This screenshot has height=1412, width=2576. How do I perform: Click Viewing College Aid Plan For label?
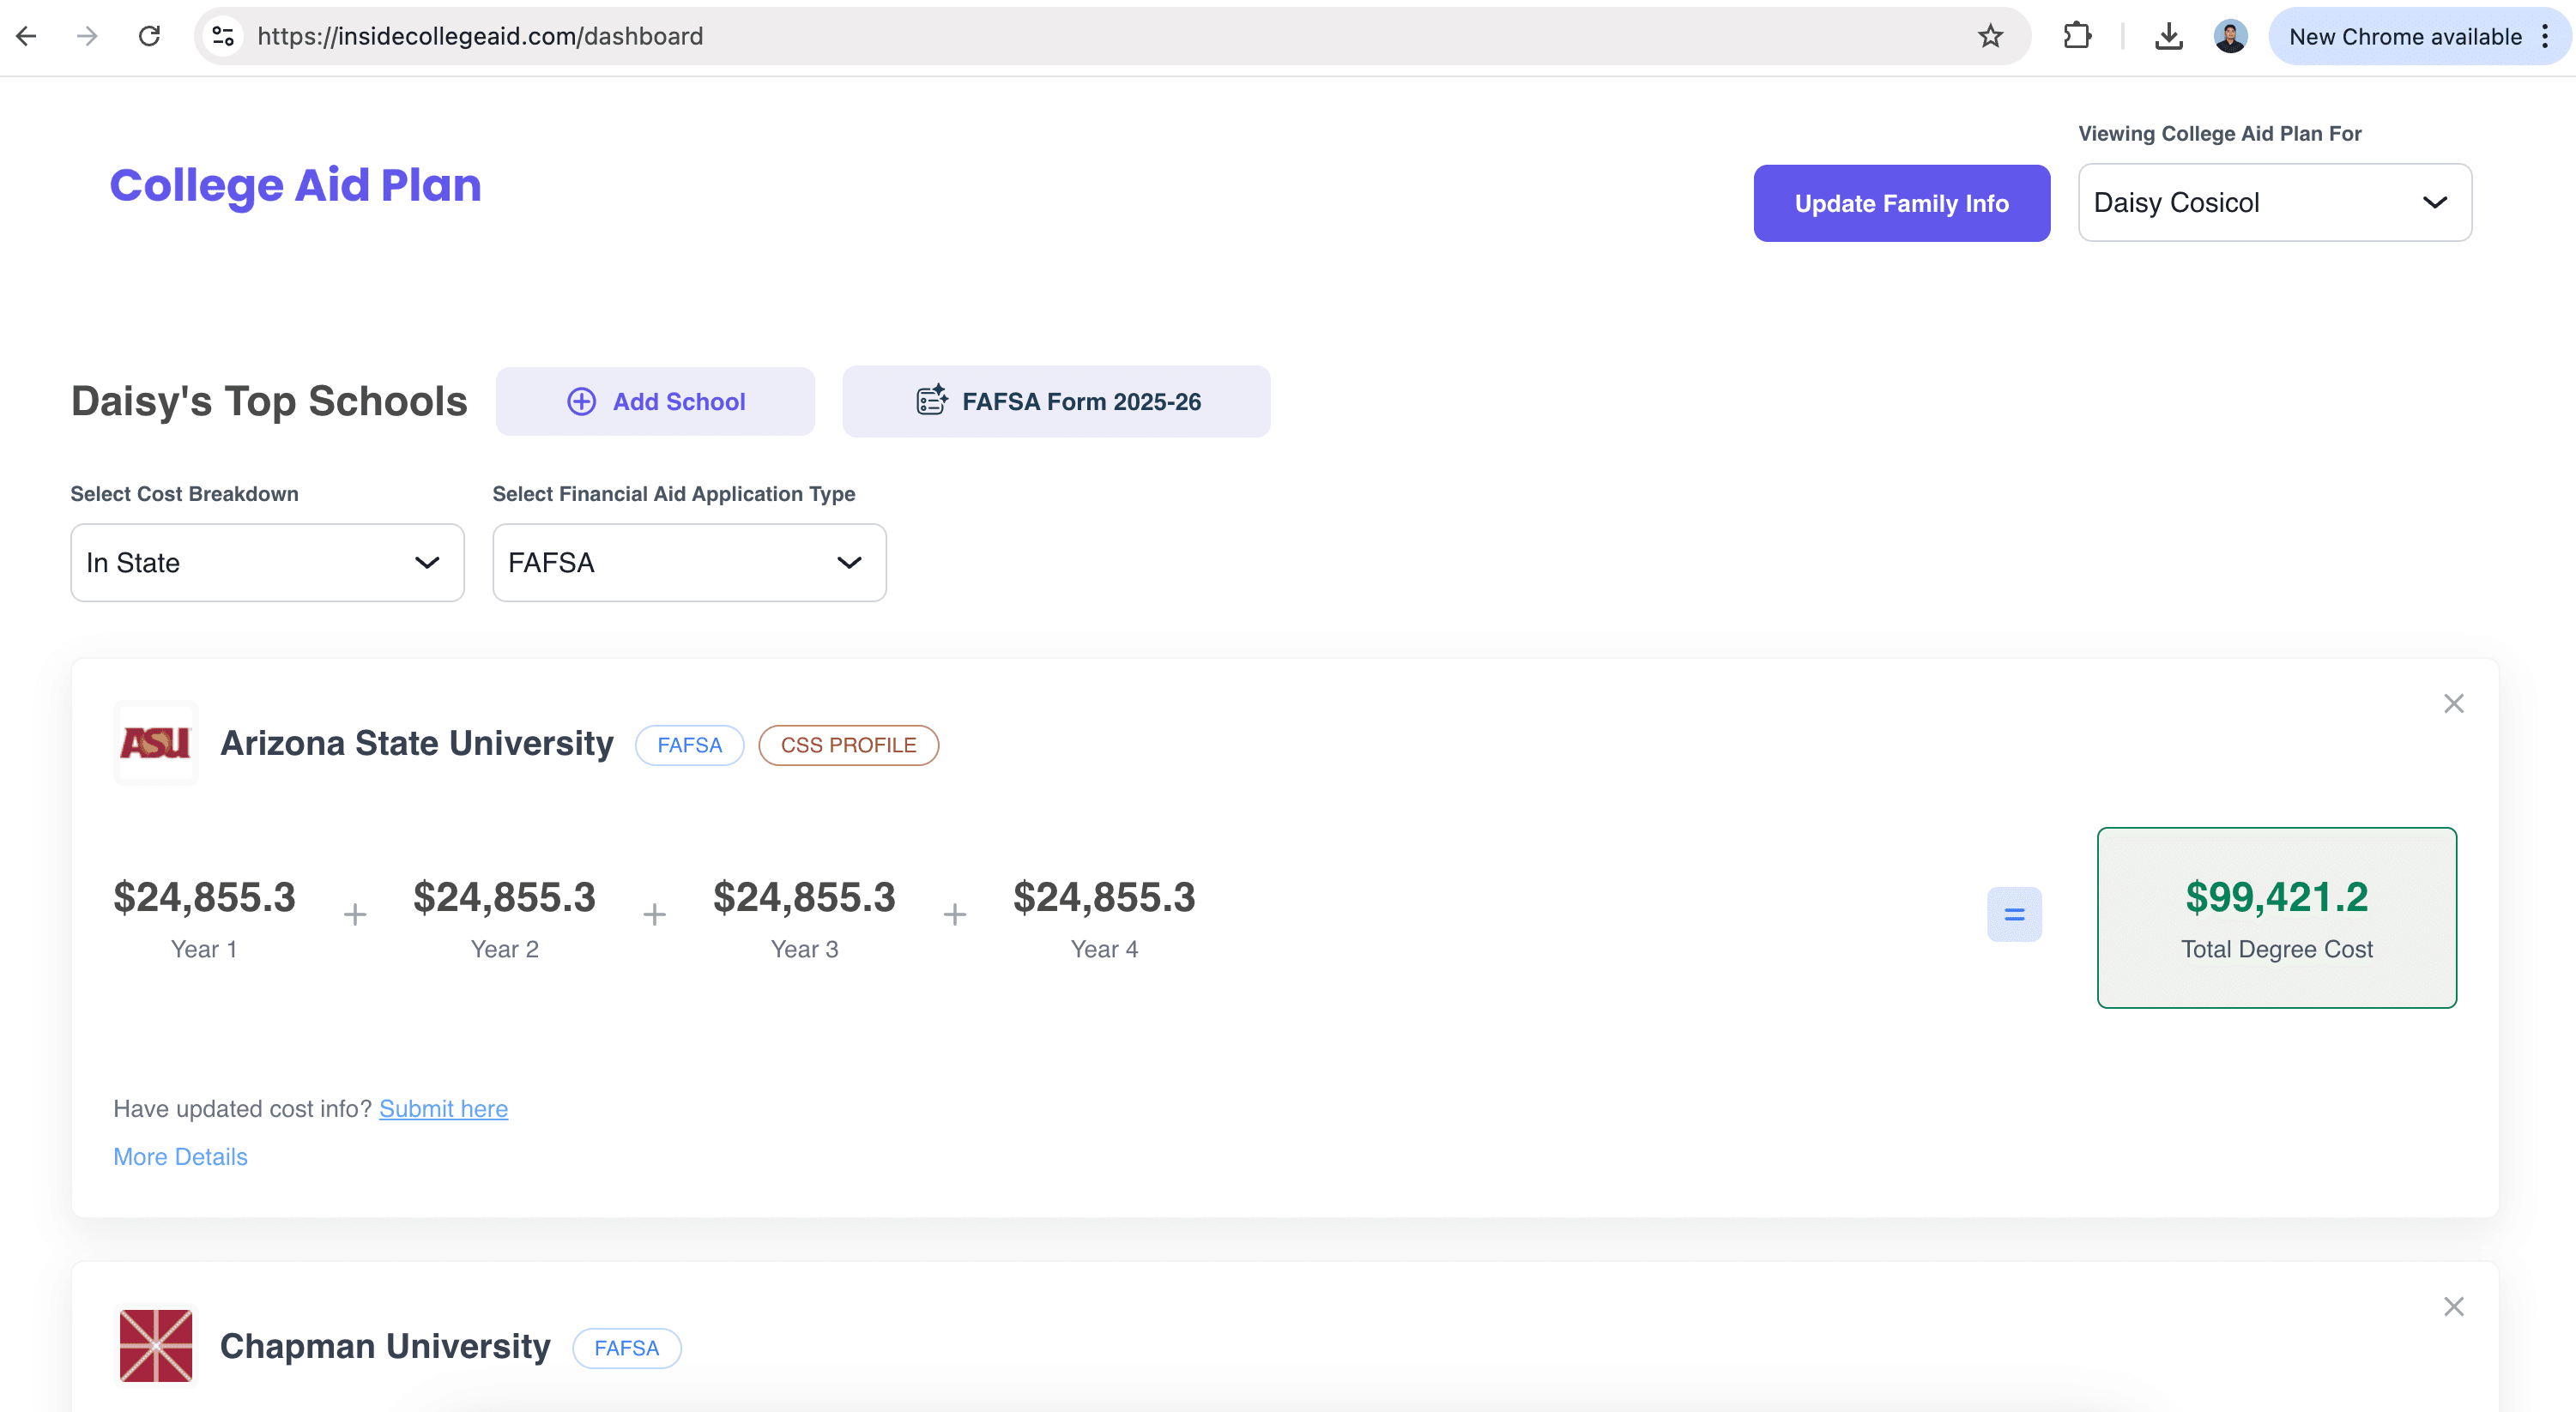click(2219, 134)
